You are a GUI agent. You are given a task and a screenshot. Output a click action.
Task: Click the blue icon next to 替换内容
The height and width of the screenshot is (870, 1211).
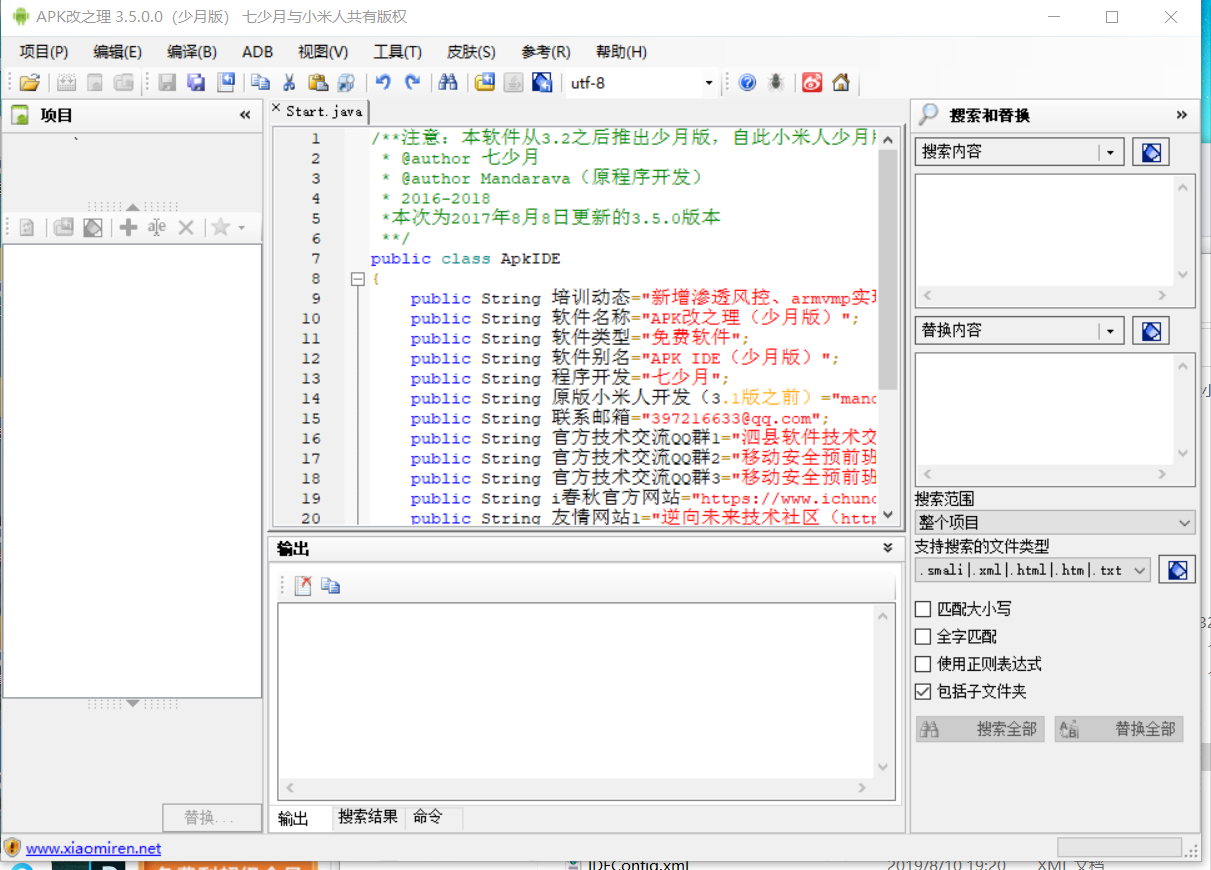pos(1151,330)
